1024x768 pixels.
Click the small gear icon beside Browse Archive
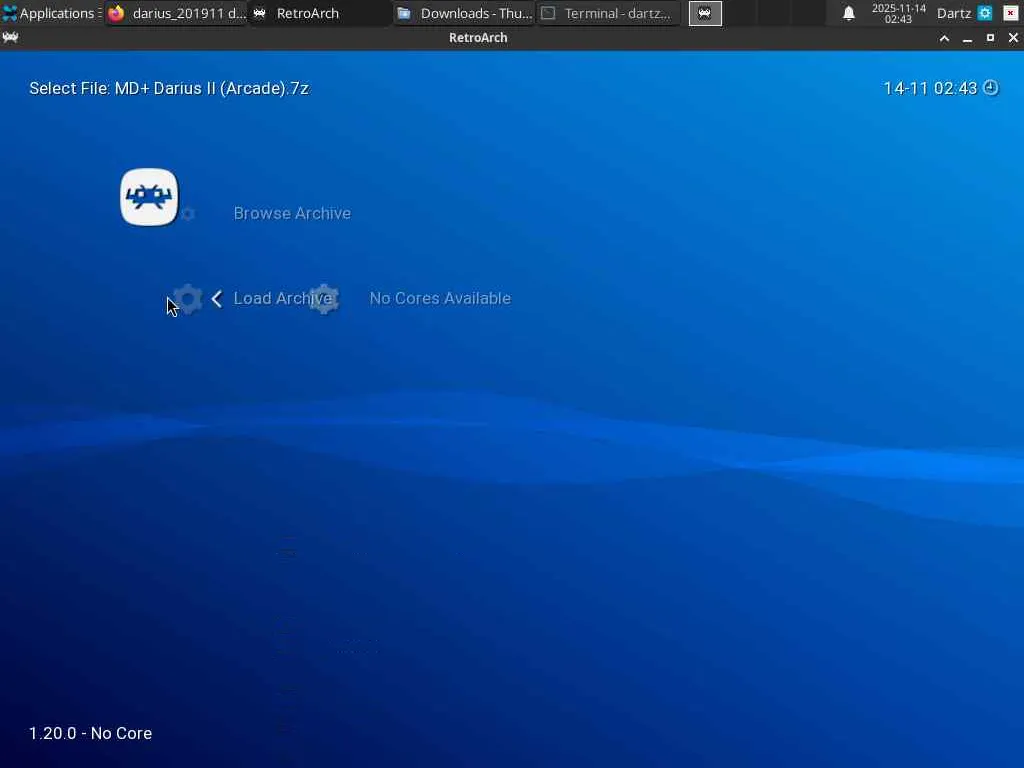[x=188, y=214]
